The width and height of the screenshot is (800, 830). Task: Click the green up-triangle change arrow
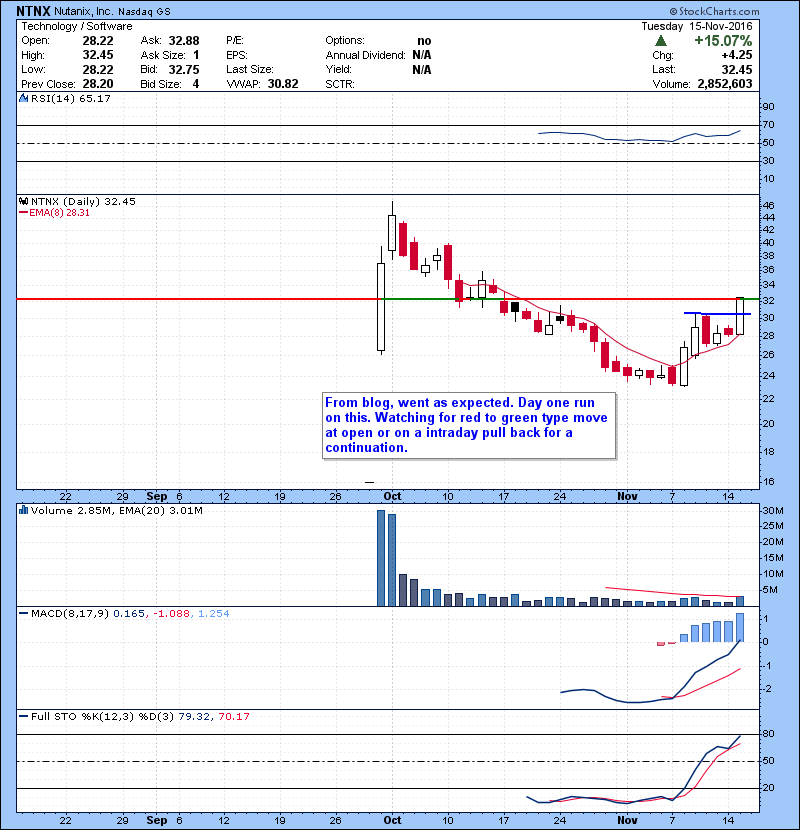pyautogui.click(x=660, y=41)
